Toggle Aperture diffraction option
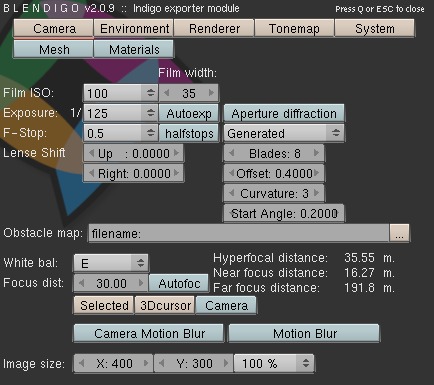The width and height of the screenshot is (434, 385). coord(284,113)
